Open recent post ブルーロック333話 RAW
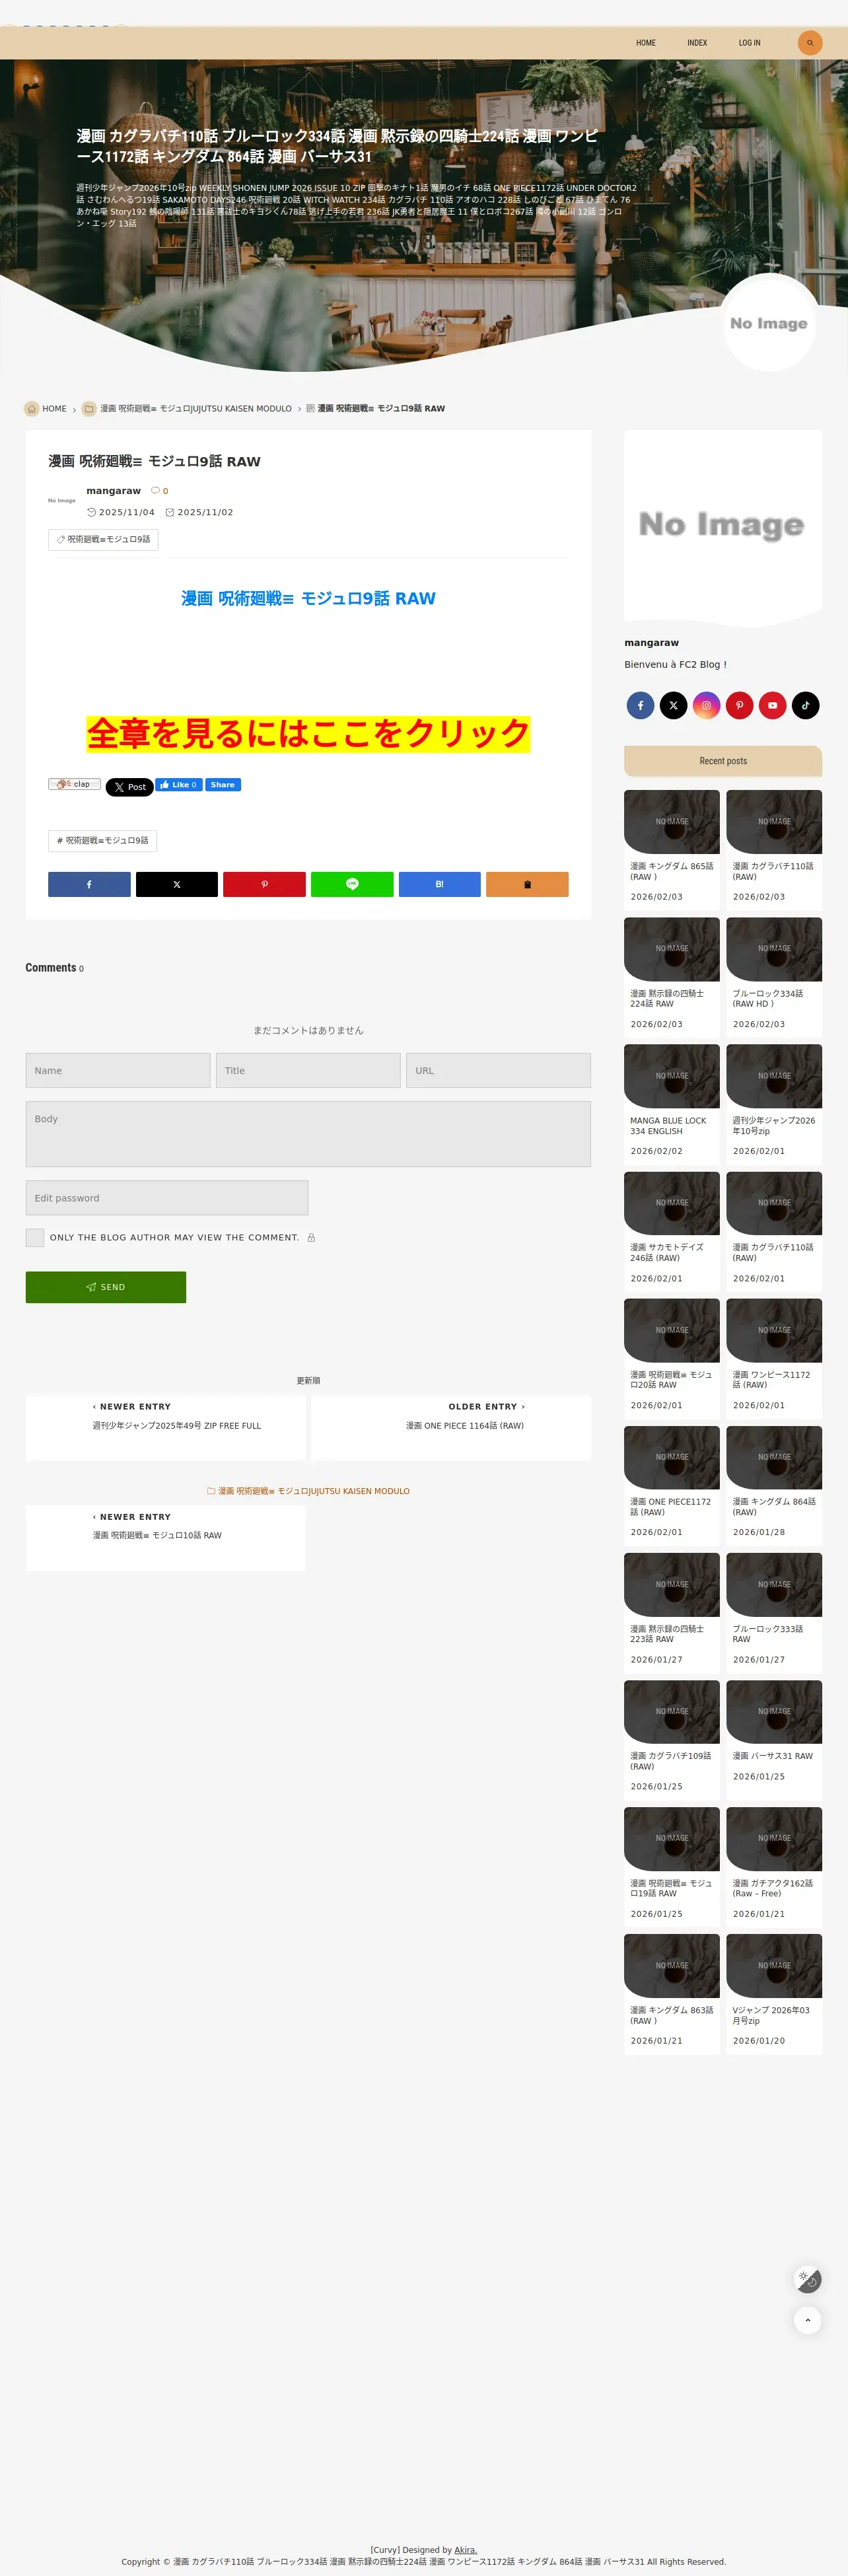Screen dimensions: 848x2576 [x=774, y=1612]
